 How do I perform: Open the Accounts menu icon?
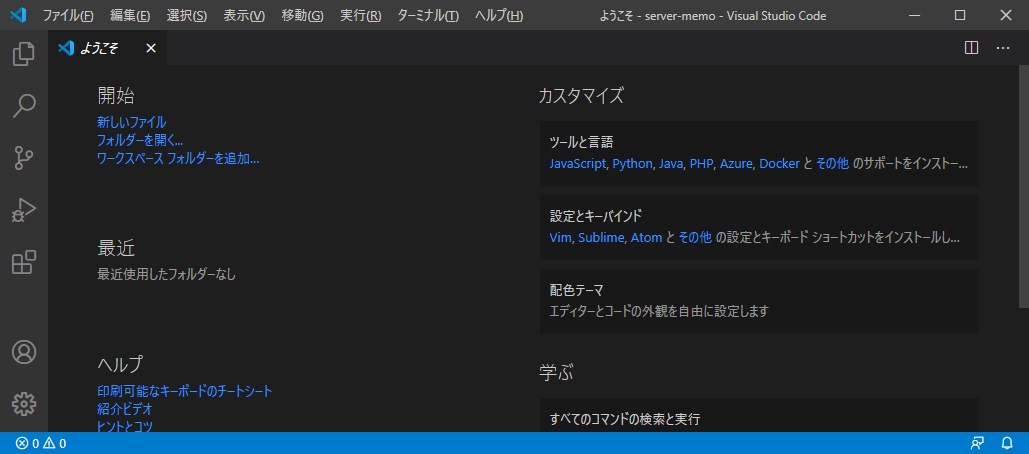24,352
